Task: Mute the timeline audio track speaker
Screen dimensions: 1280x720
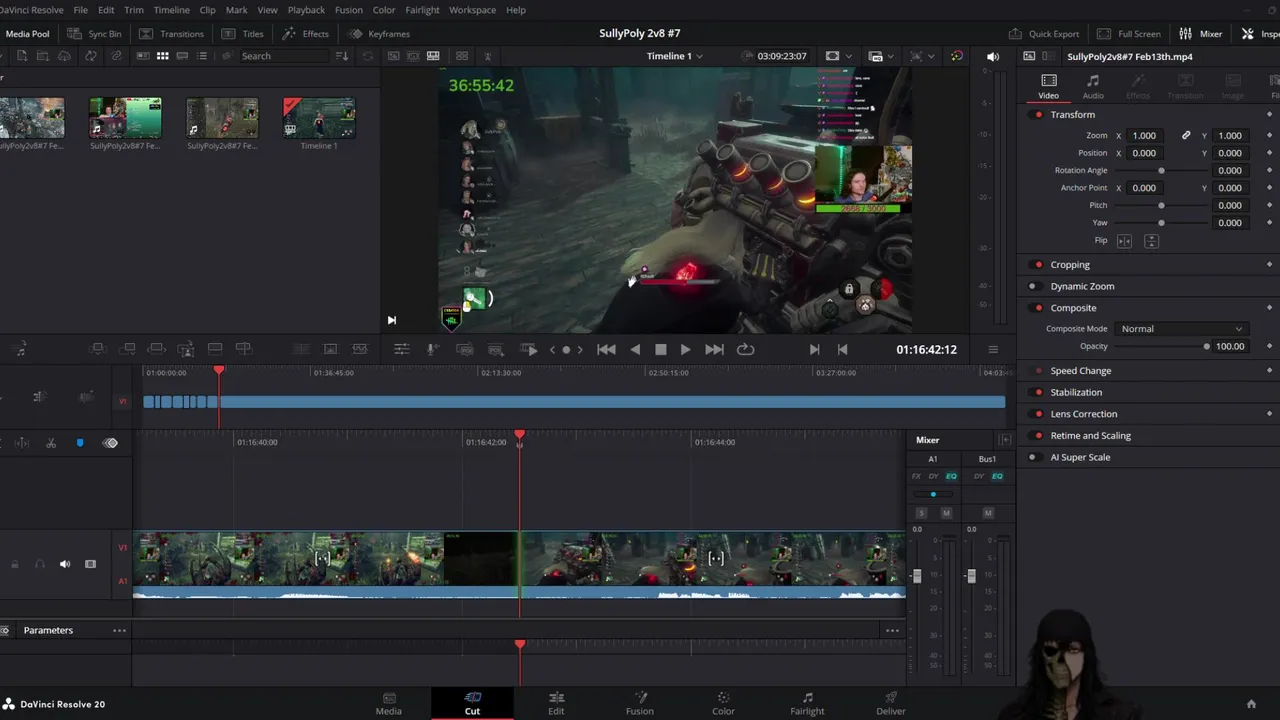Action: coord(65,564)
